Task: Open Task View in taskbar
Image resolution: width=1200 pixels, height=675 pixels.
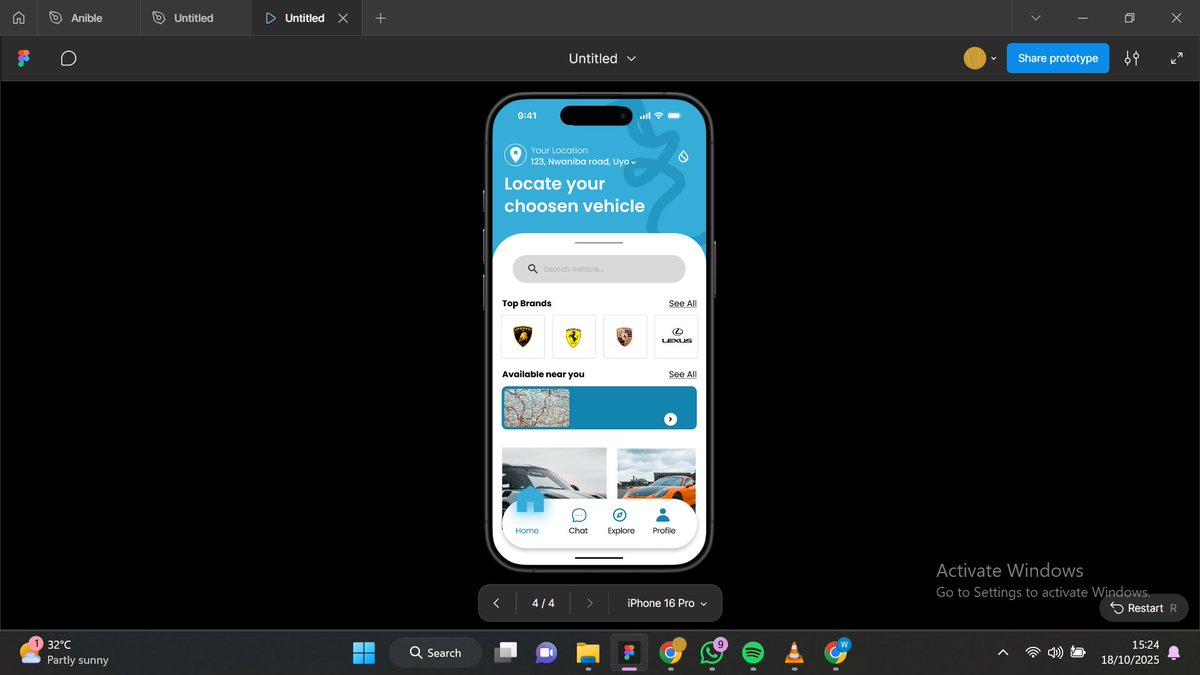Action: (x=506, y=652)
